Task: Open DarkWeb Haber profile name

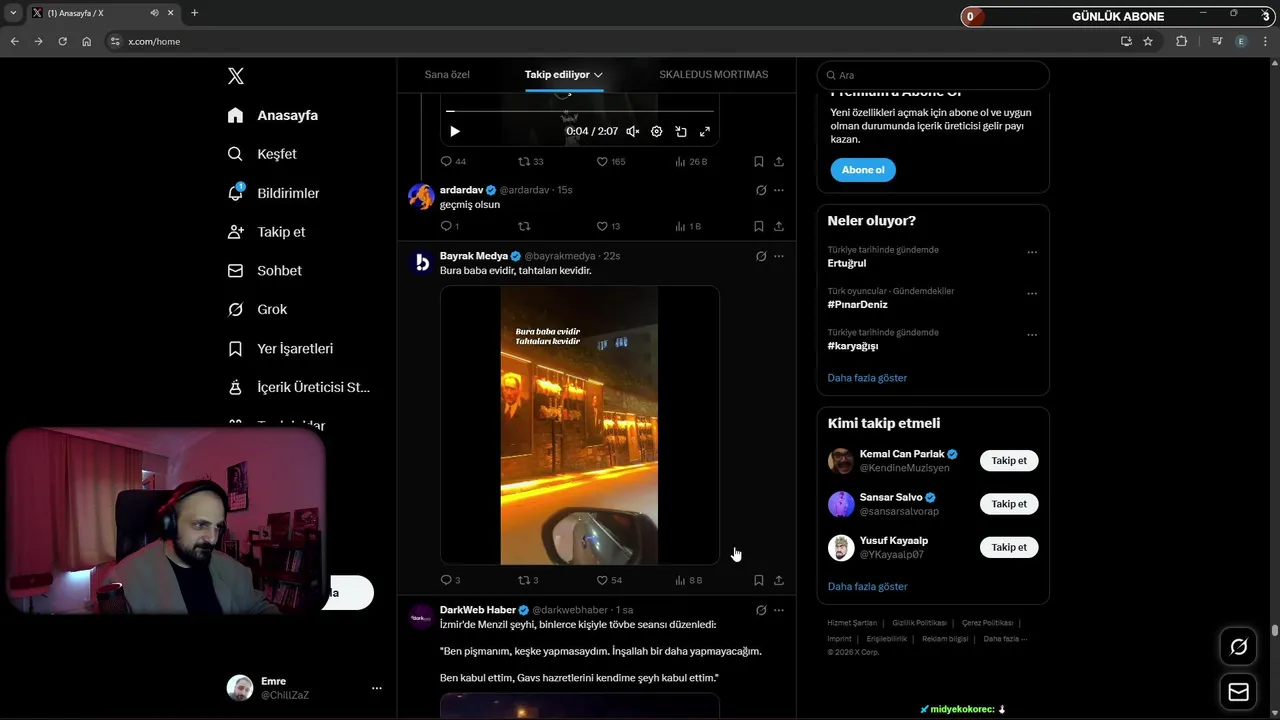Action: pyautogui.click(x=478, y=610)
